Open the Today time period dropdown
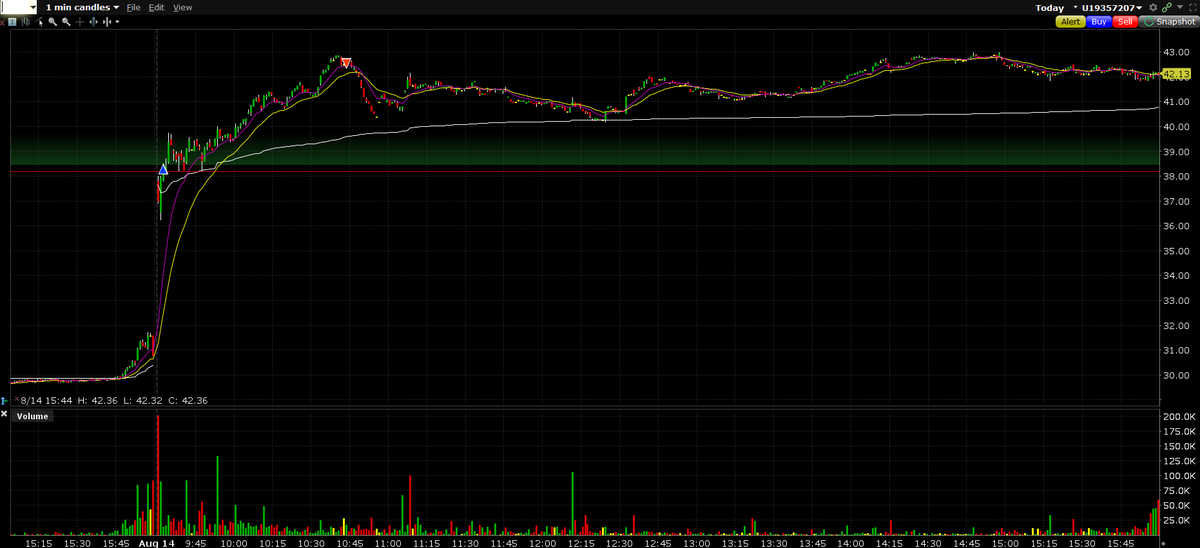Screen dimensions: 1200x548 click(1056, 8)
